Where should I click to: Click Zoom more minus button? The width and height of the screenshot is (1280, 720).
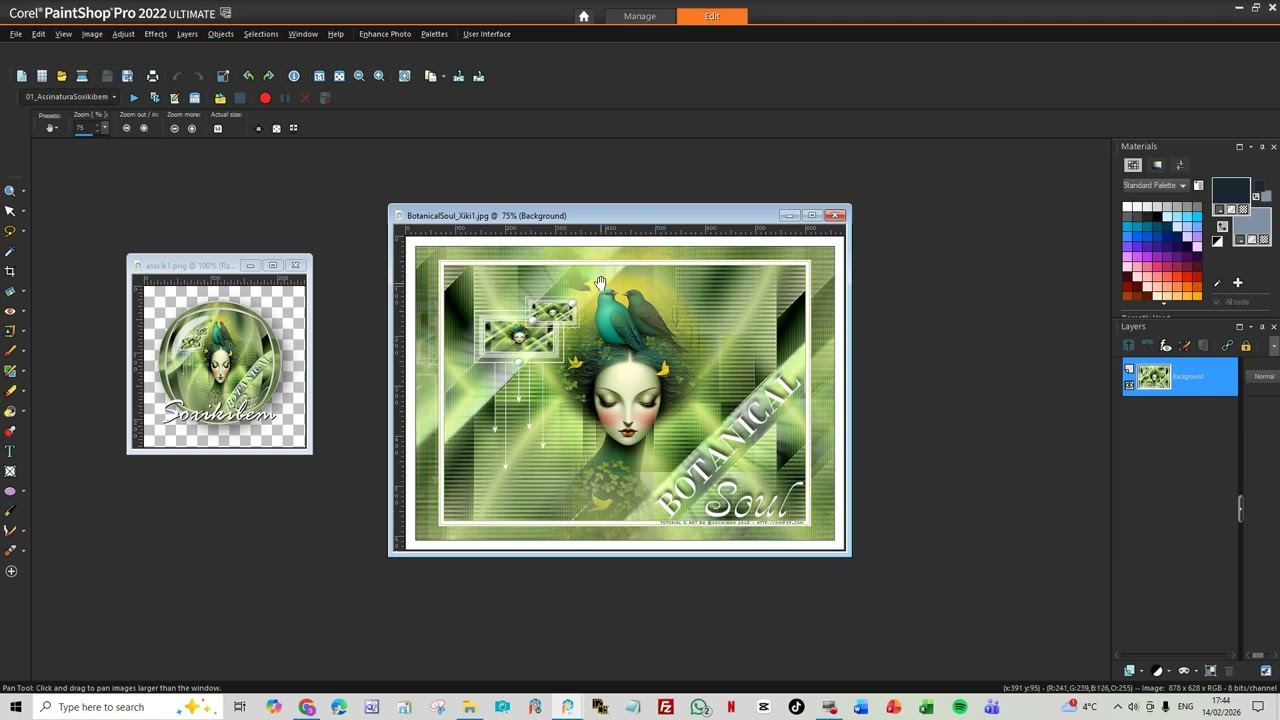click(174, 128)
